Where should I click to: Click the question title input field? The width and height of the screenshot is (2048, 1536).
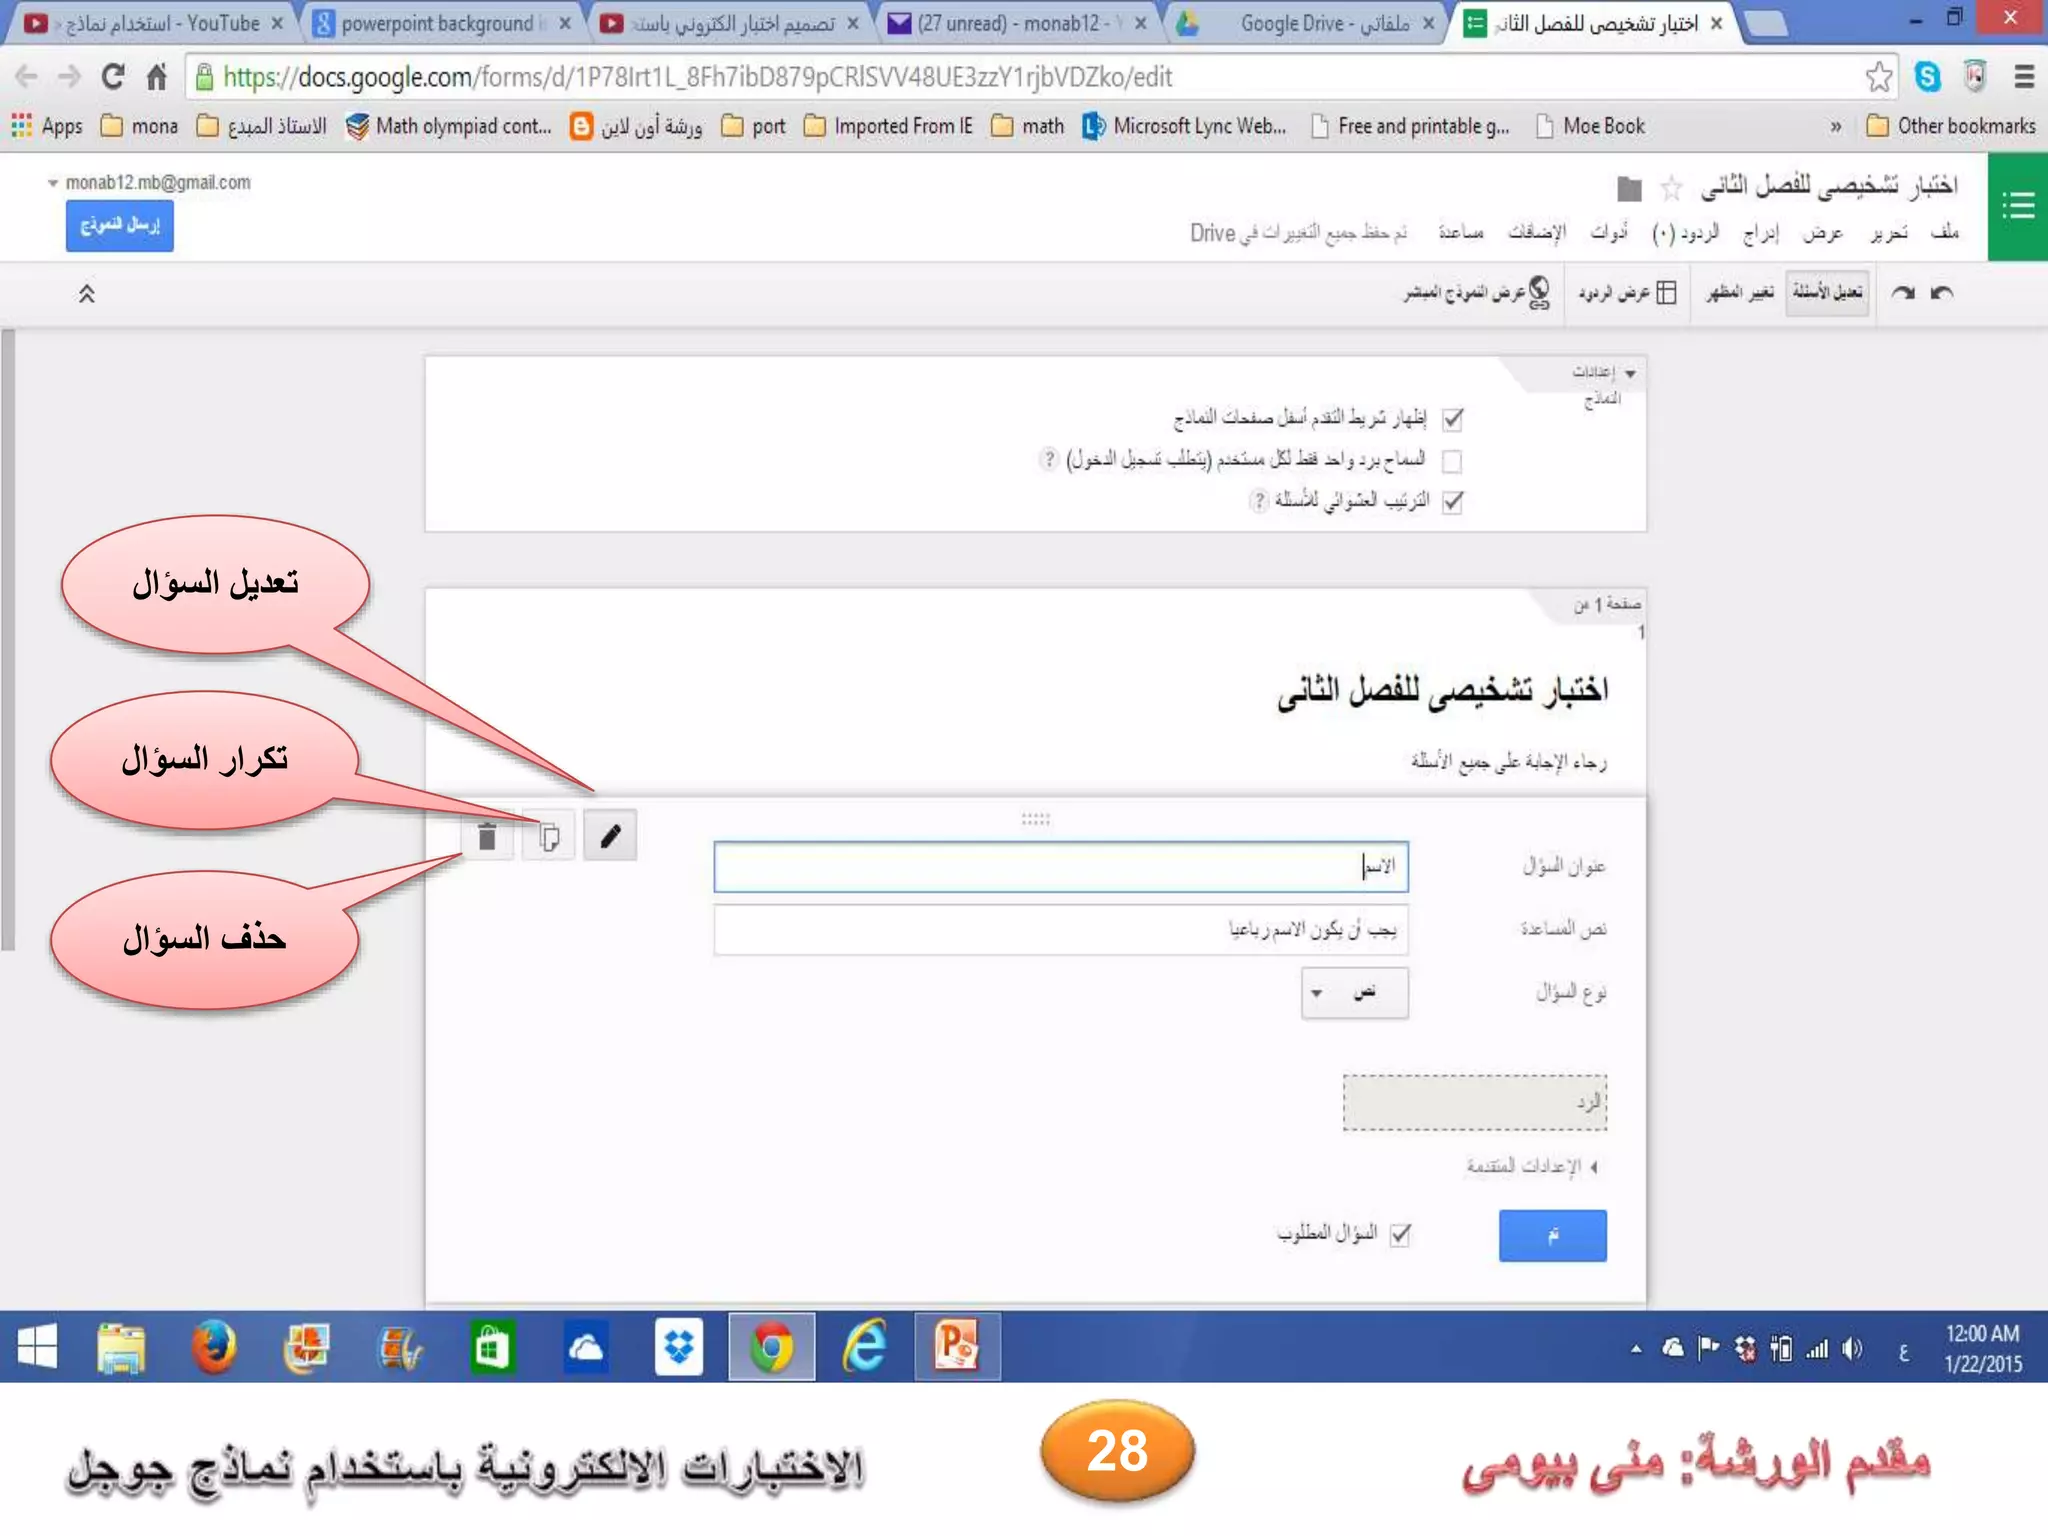[x=1061, y=867]
